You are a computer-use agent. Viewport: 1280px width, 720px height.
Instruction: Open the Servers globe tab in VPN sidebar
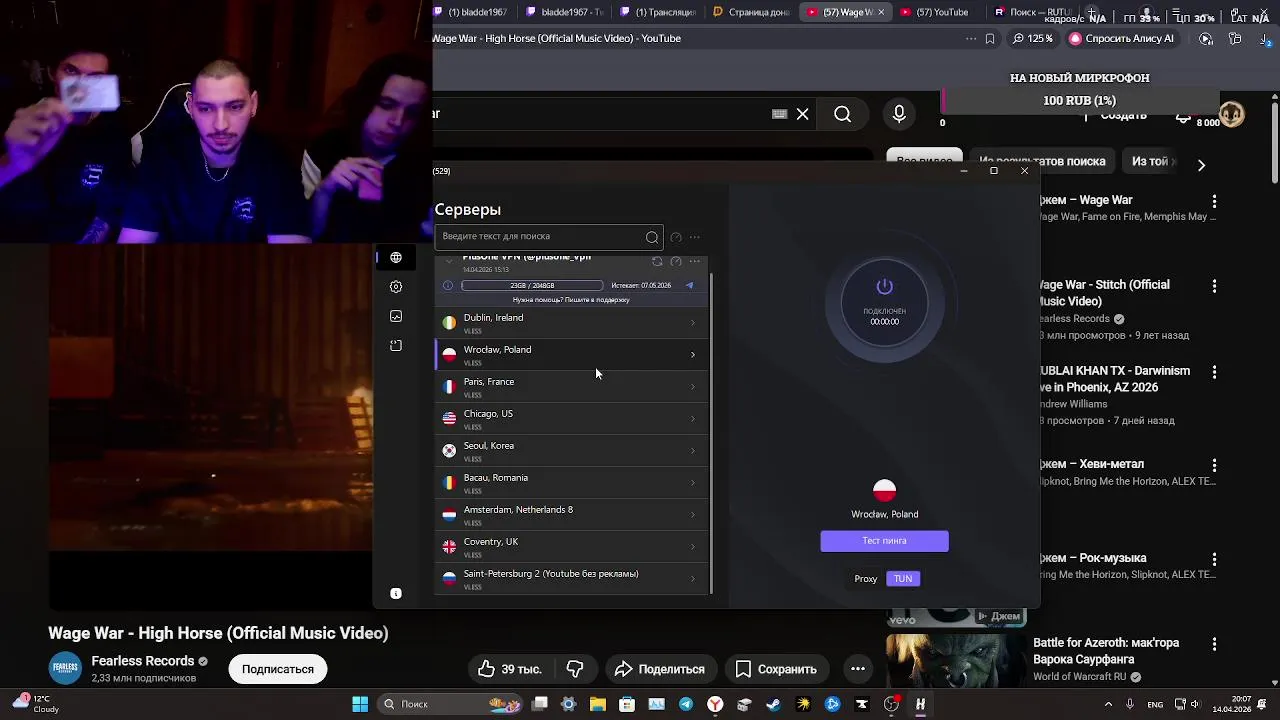click(x=396, y=258)
